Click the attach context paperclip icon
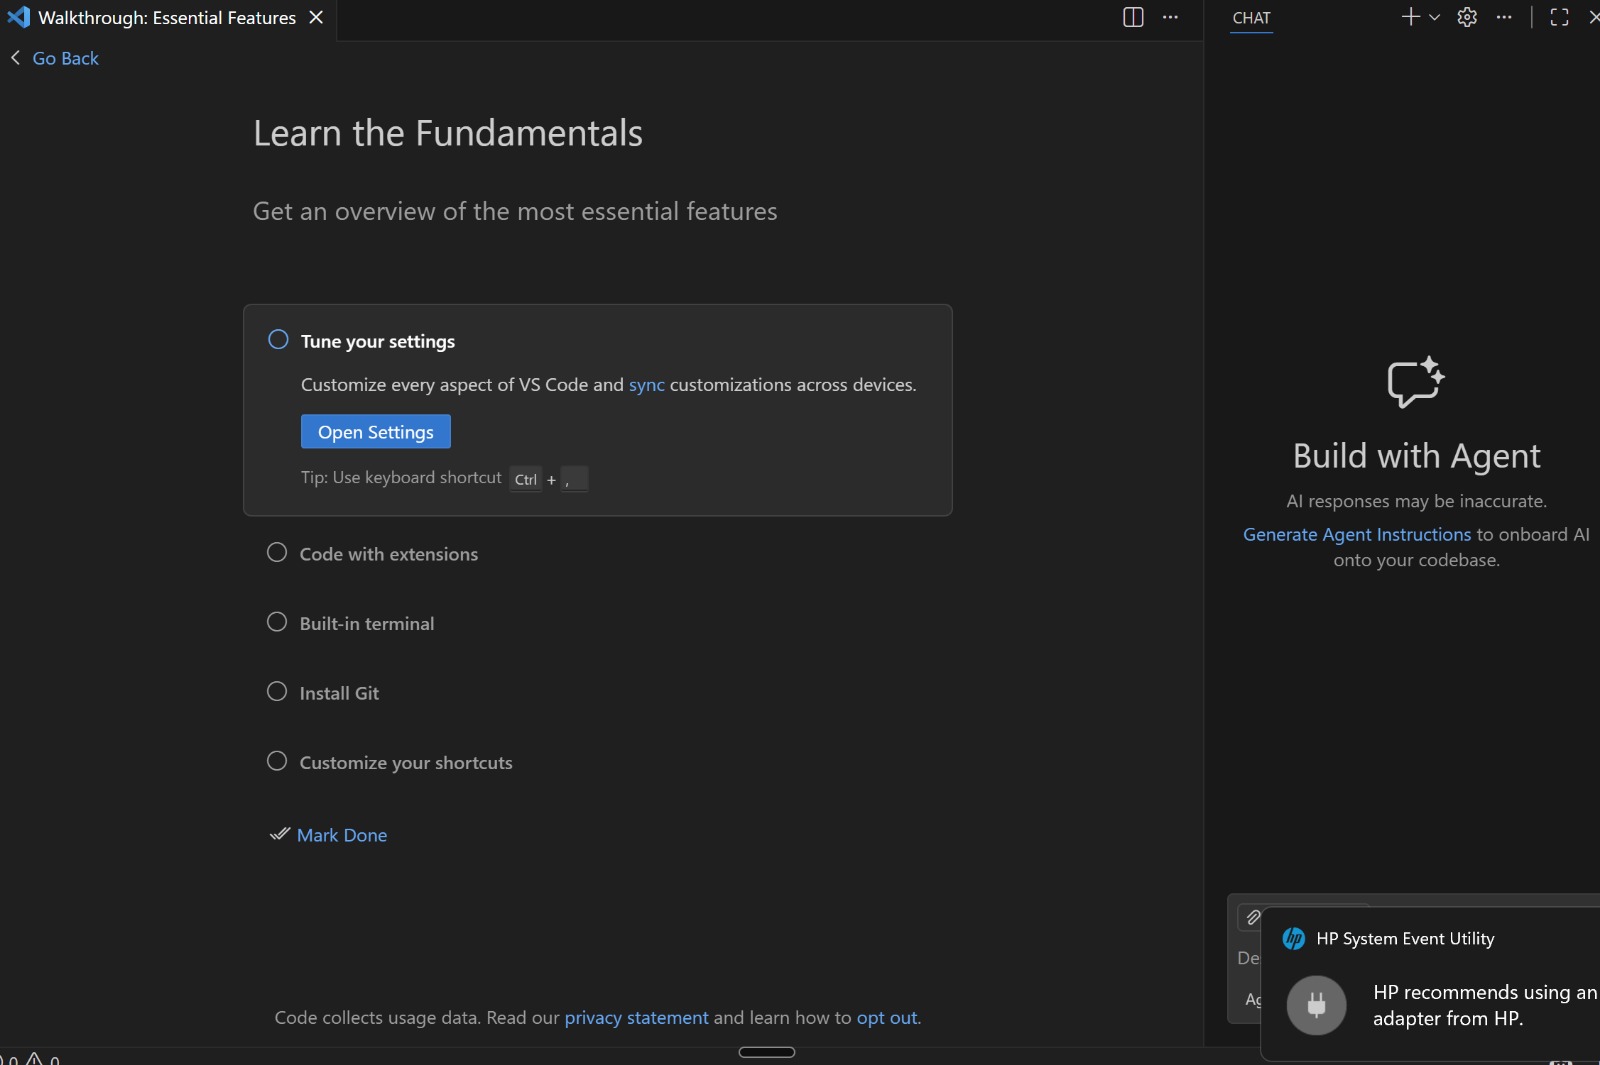This screenshot has width=1600, height=1065. click(x=1253, y=917)
